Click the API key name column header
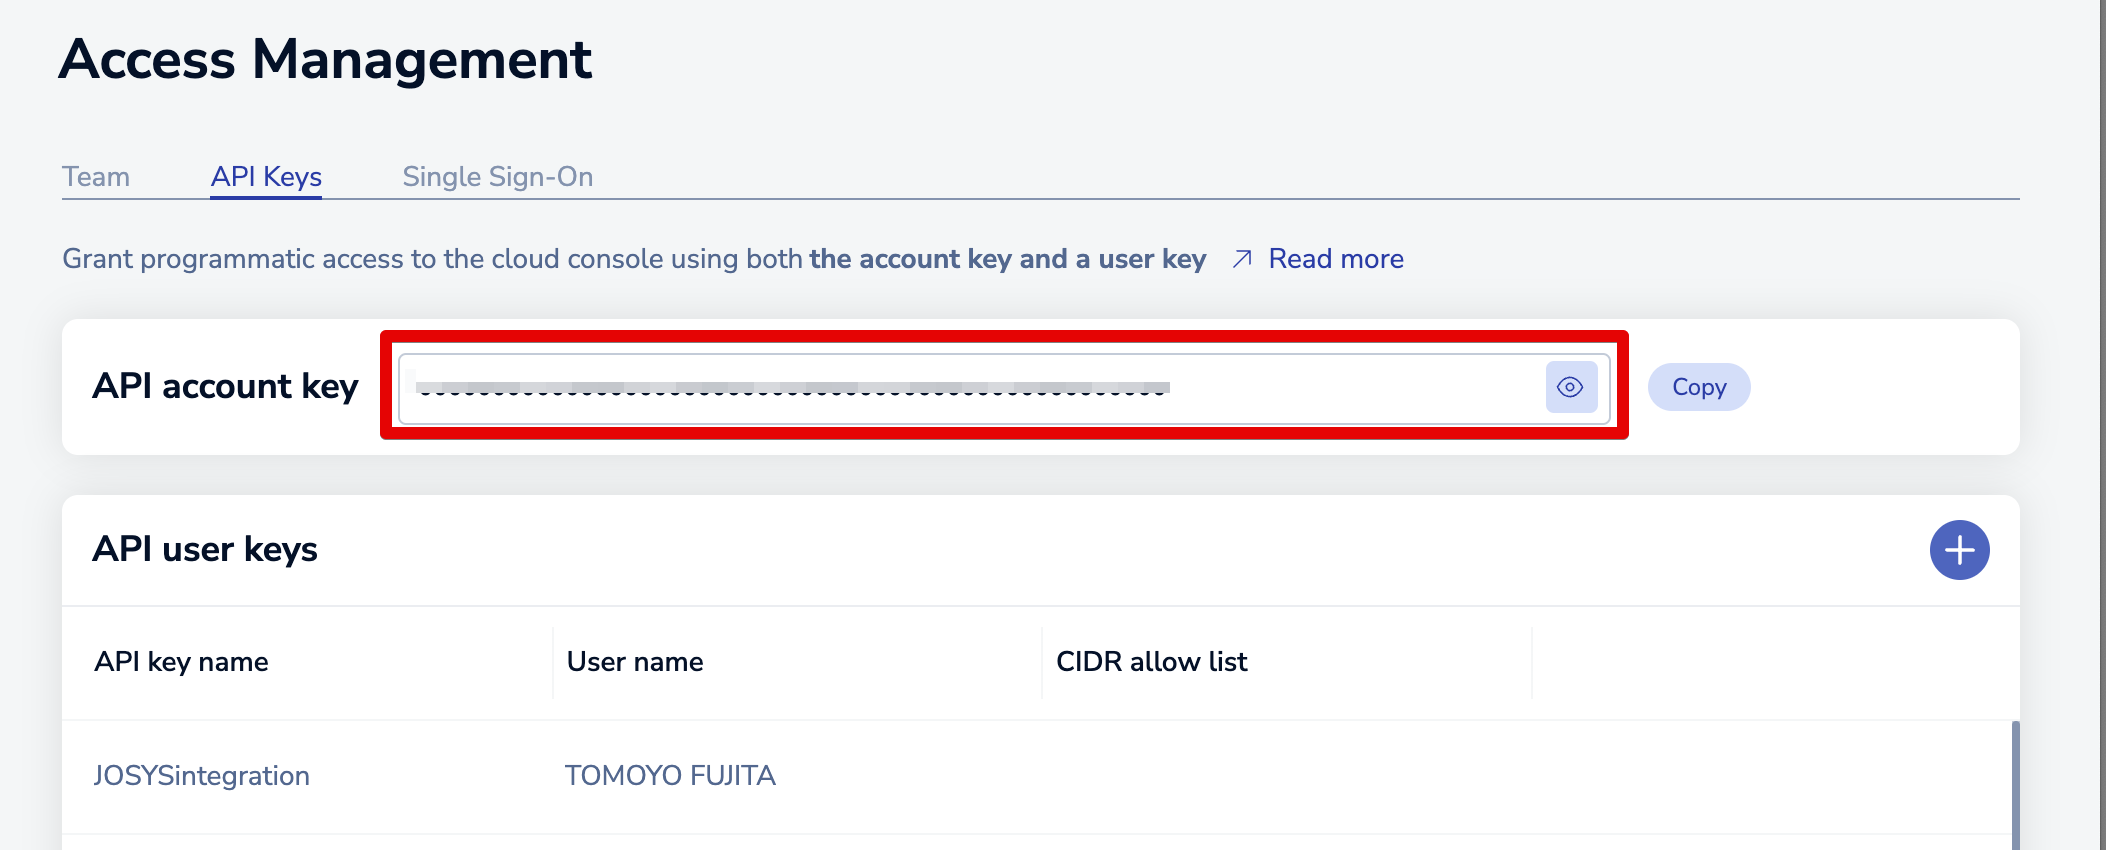2106x850 pixels. [x=181, y=662]
